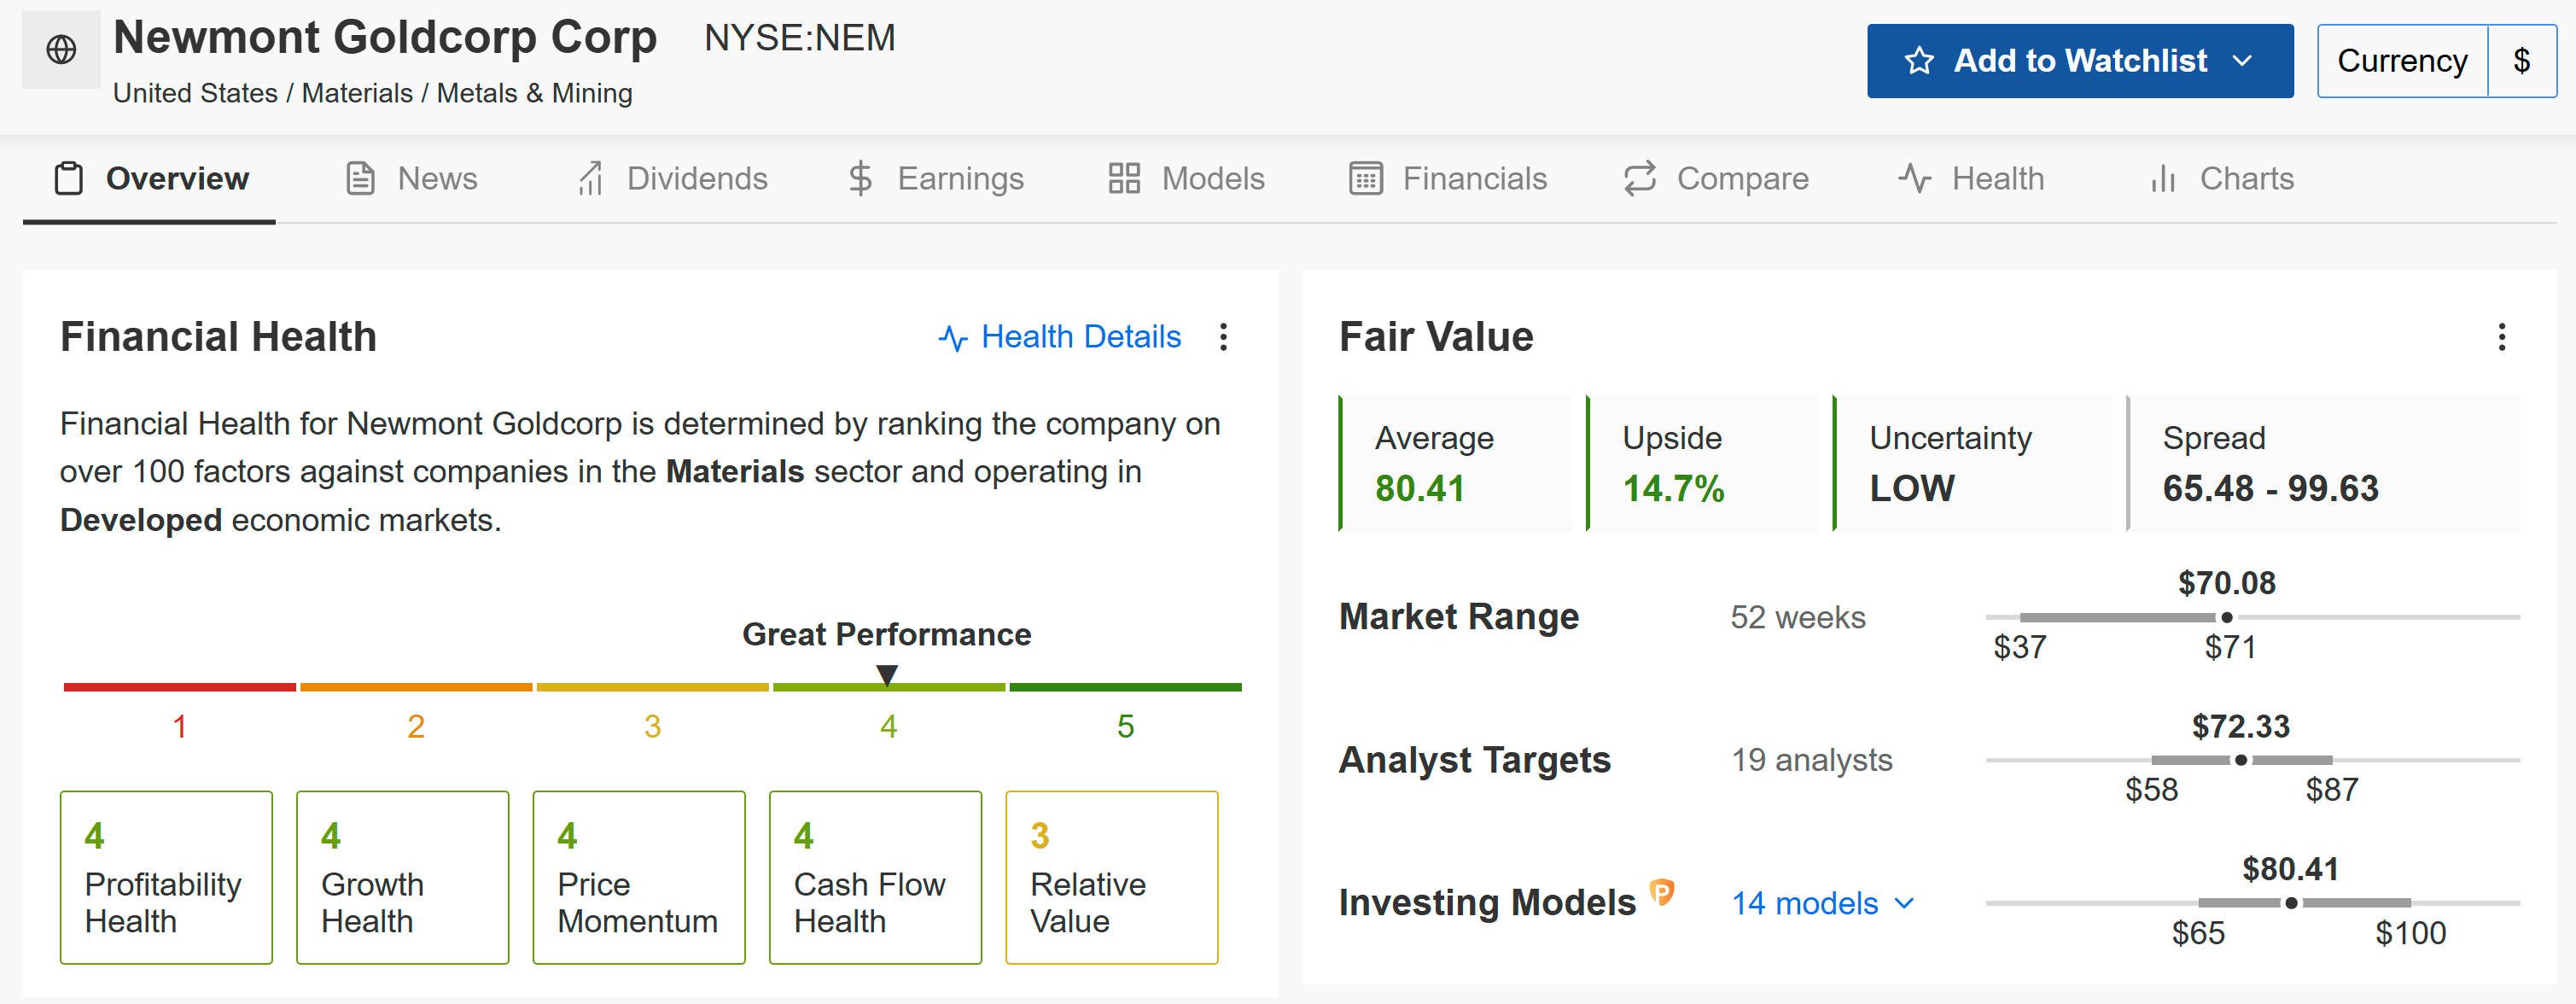Click the dollar icon next to Earnings

[860, 179]
